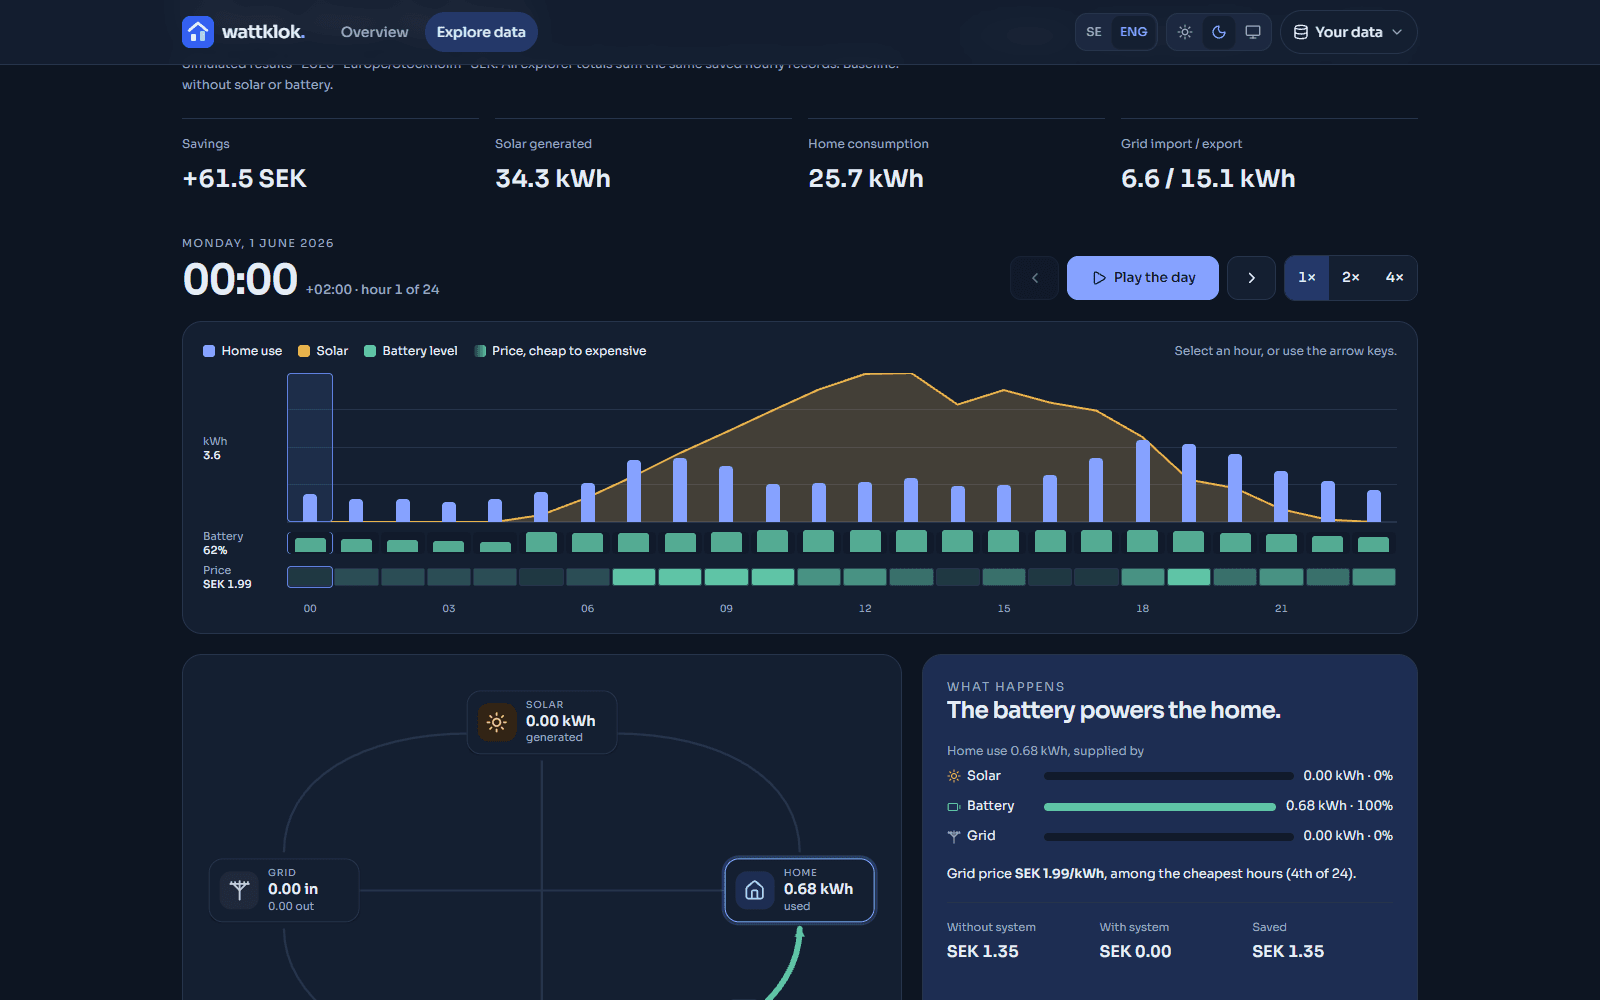1600x1000 pixels.
Task: Choose system theme monitor icon
Action: click(x=1253, y=32)
